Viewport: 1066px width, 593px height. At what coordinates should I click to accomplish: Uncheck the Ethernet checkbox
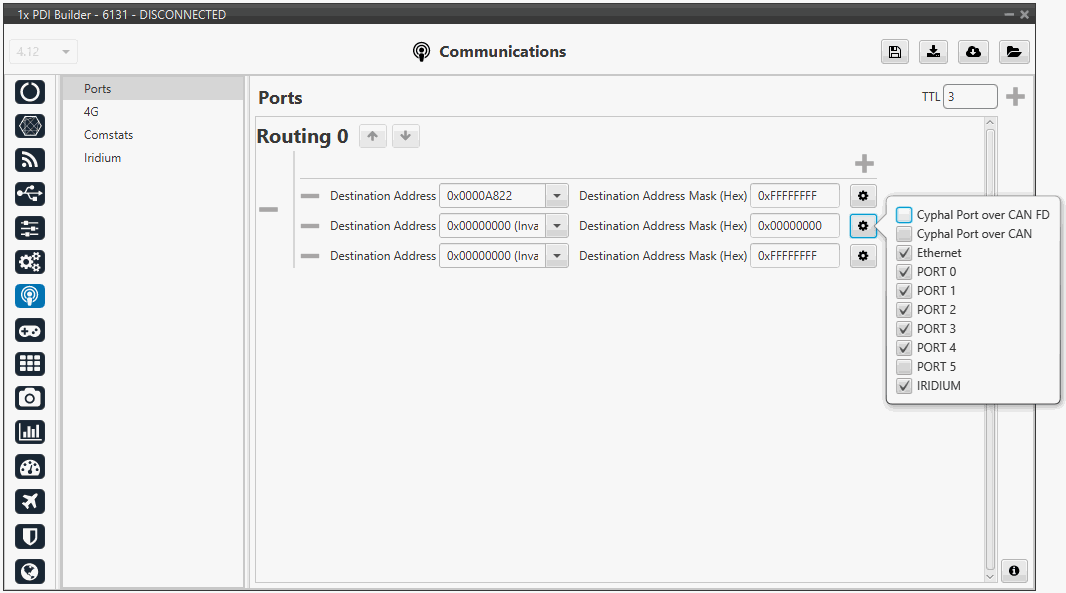(x=904, y=253)
